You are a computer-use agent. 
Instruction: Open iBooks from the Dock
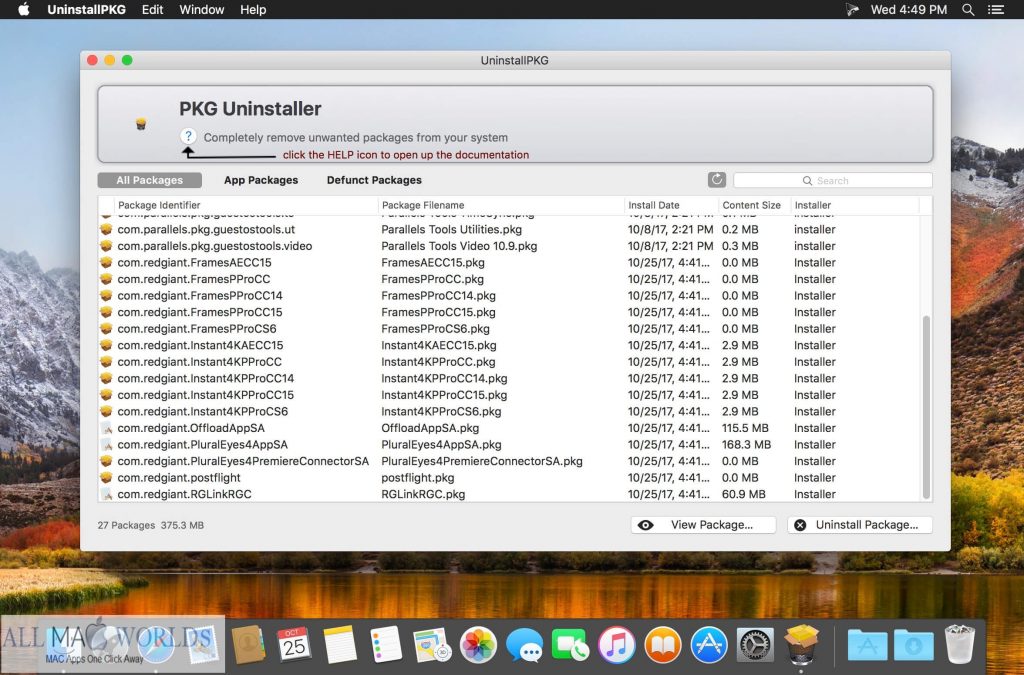click(663, 645)
